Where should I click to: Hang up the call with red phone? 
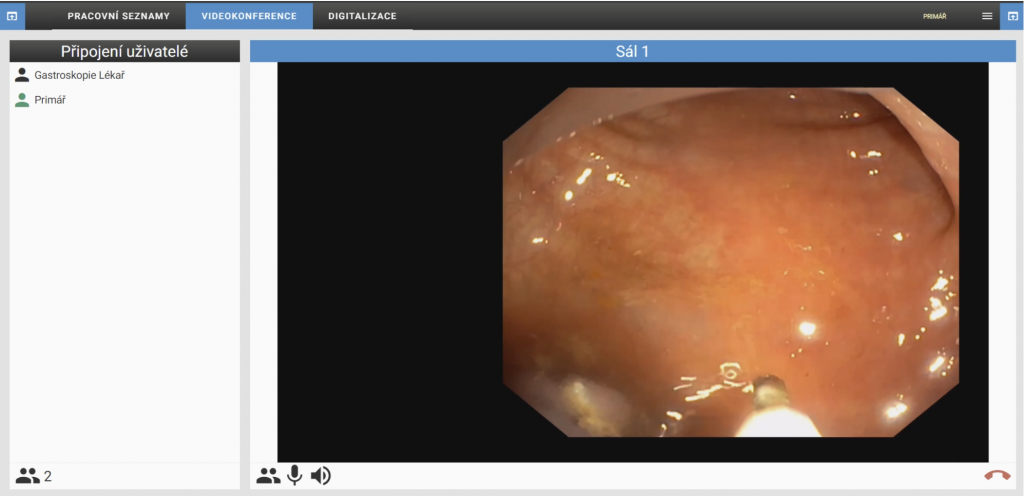click(x=997, y=476)
